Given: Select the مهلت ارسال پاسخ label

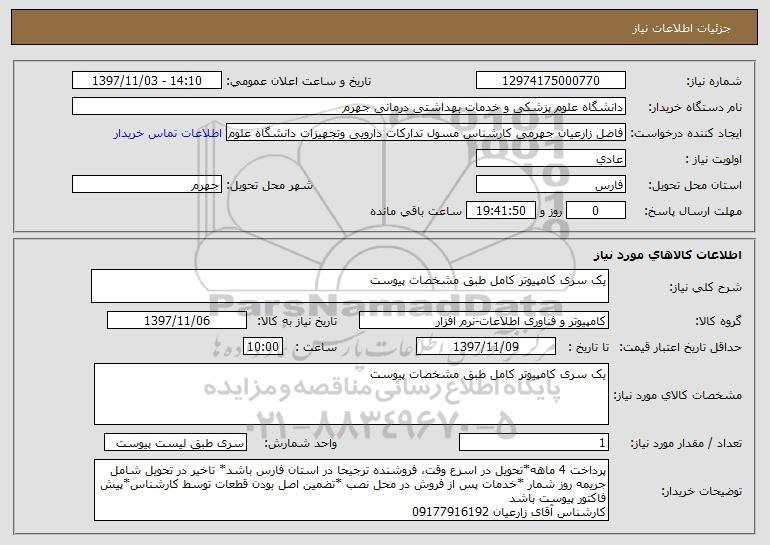Looking at the screenshot, I should 693,212.
